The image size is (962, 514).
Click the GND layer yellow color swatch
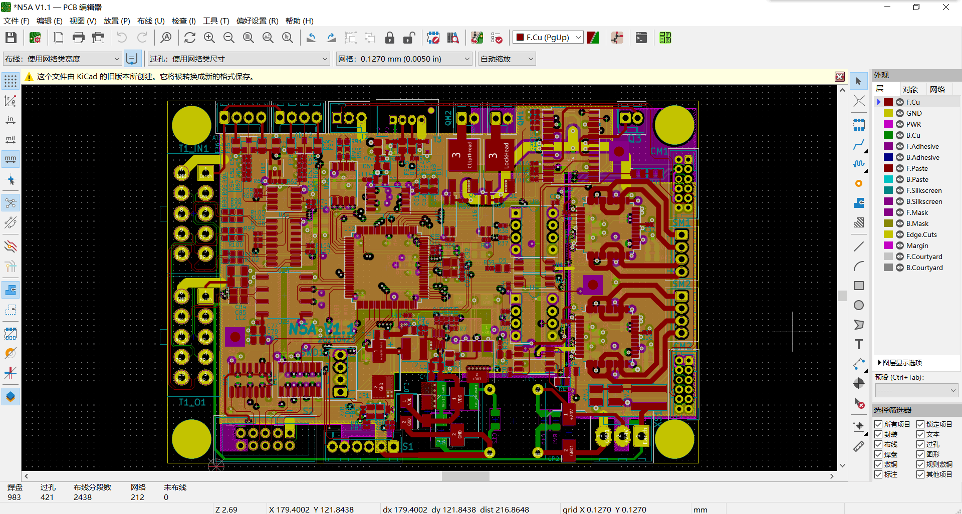(887, 113)
